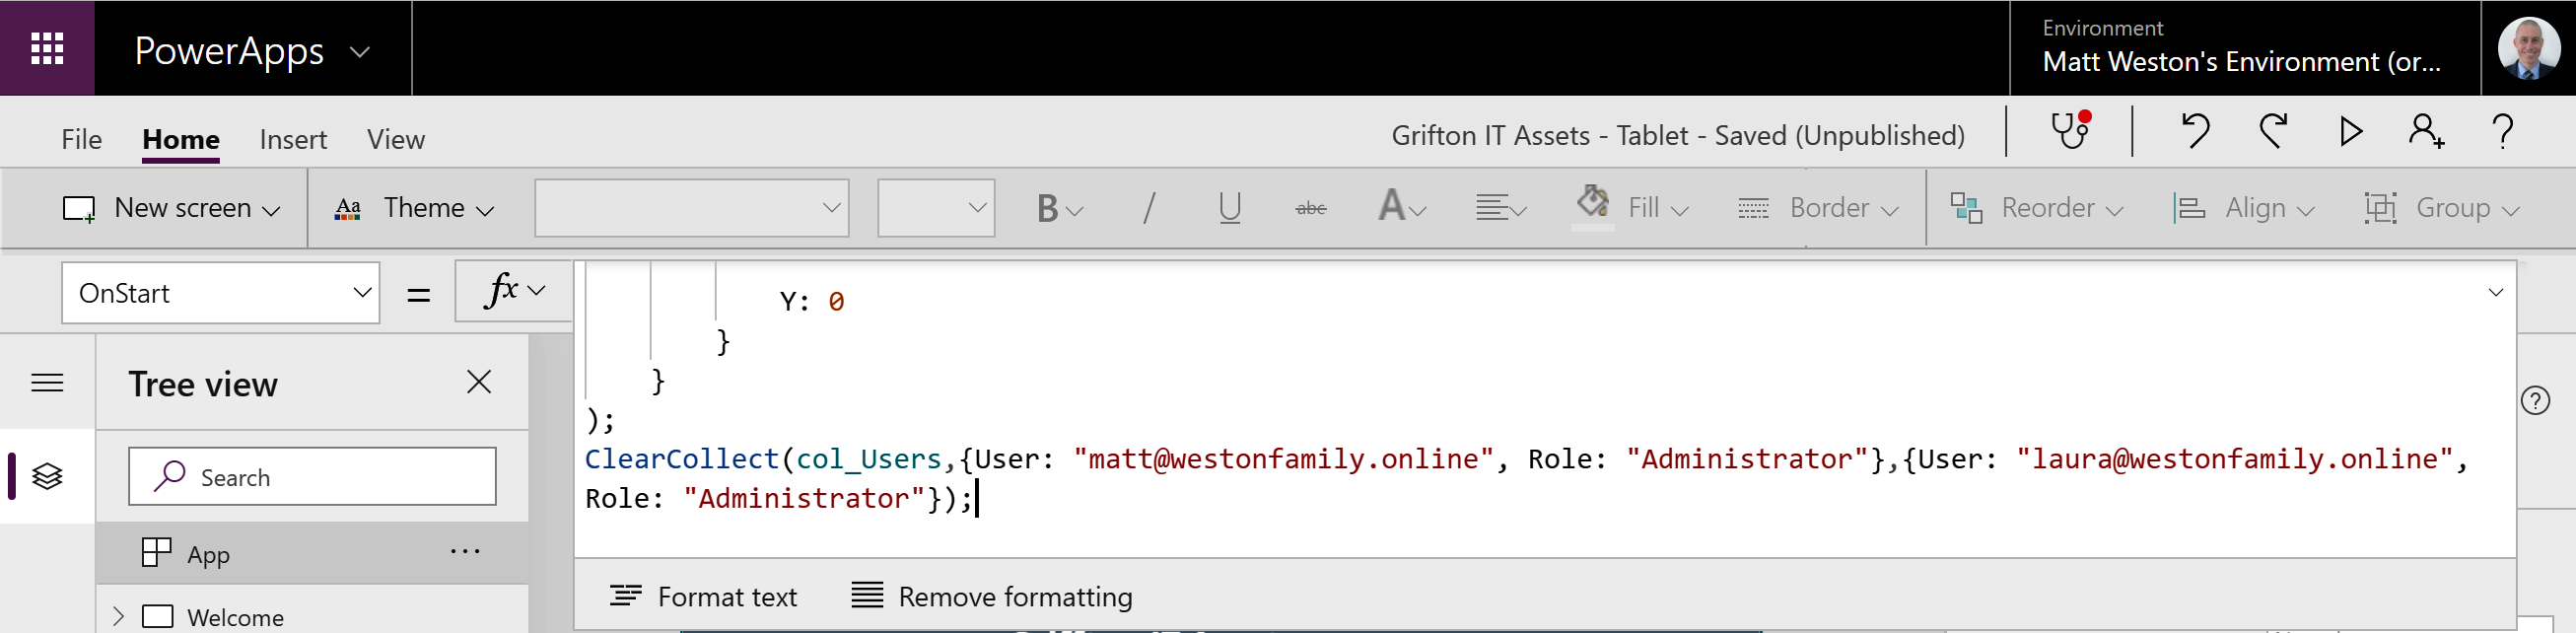Open Help question mark in header
The width and height of the screenshot is (2576, 633).
point(2503,131)
